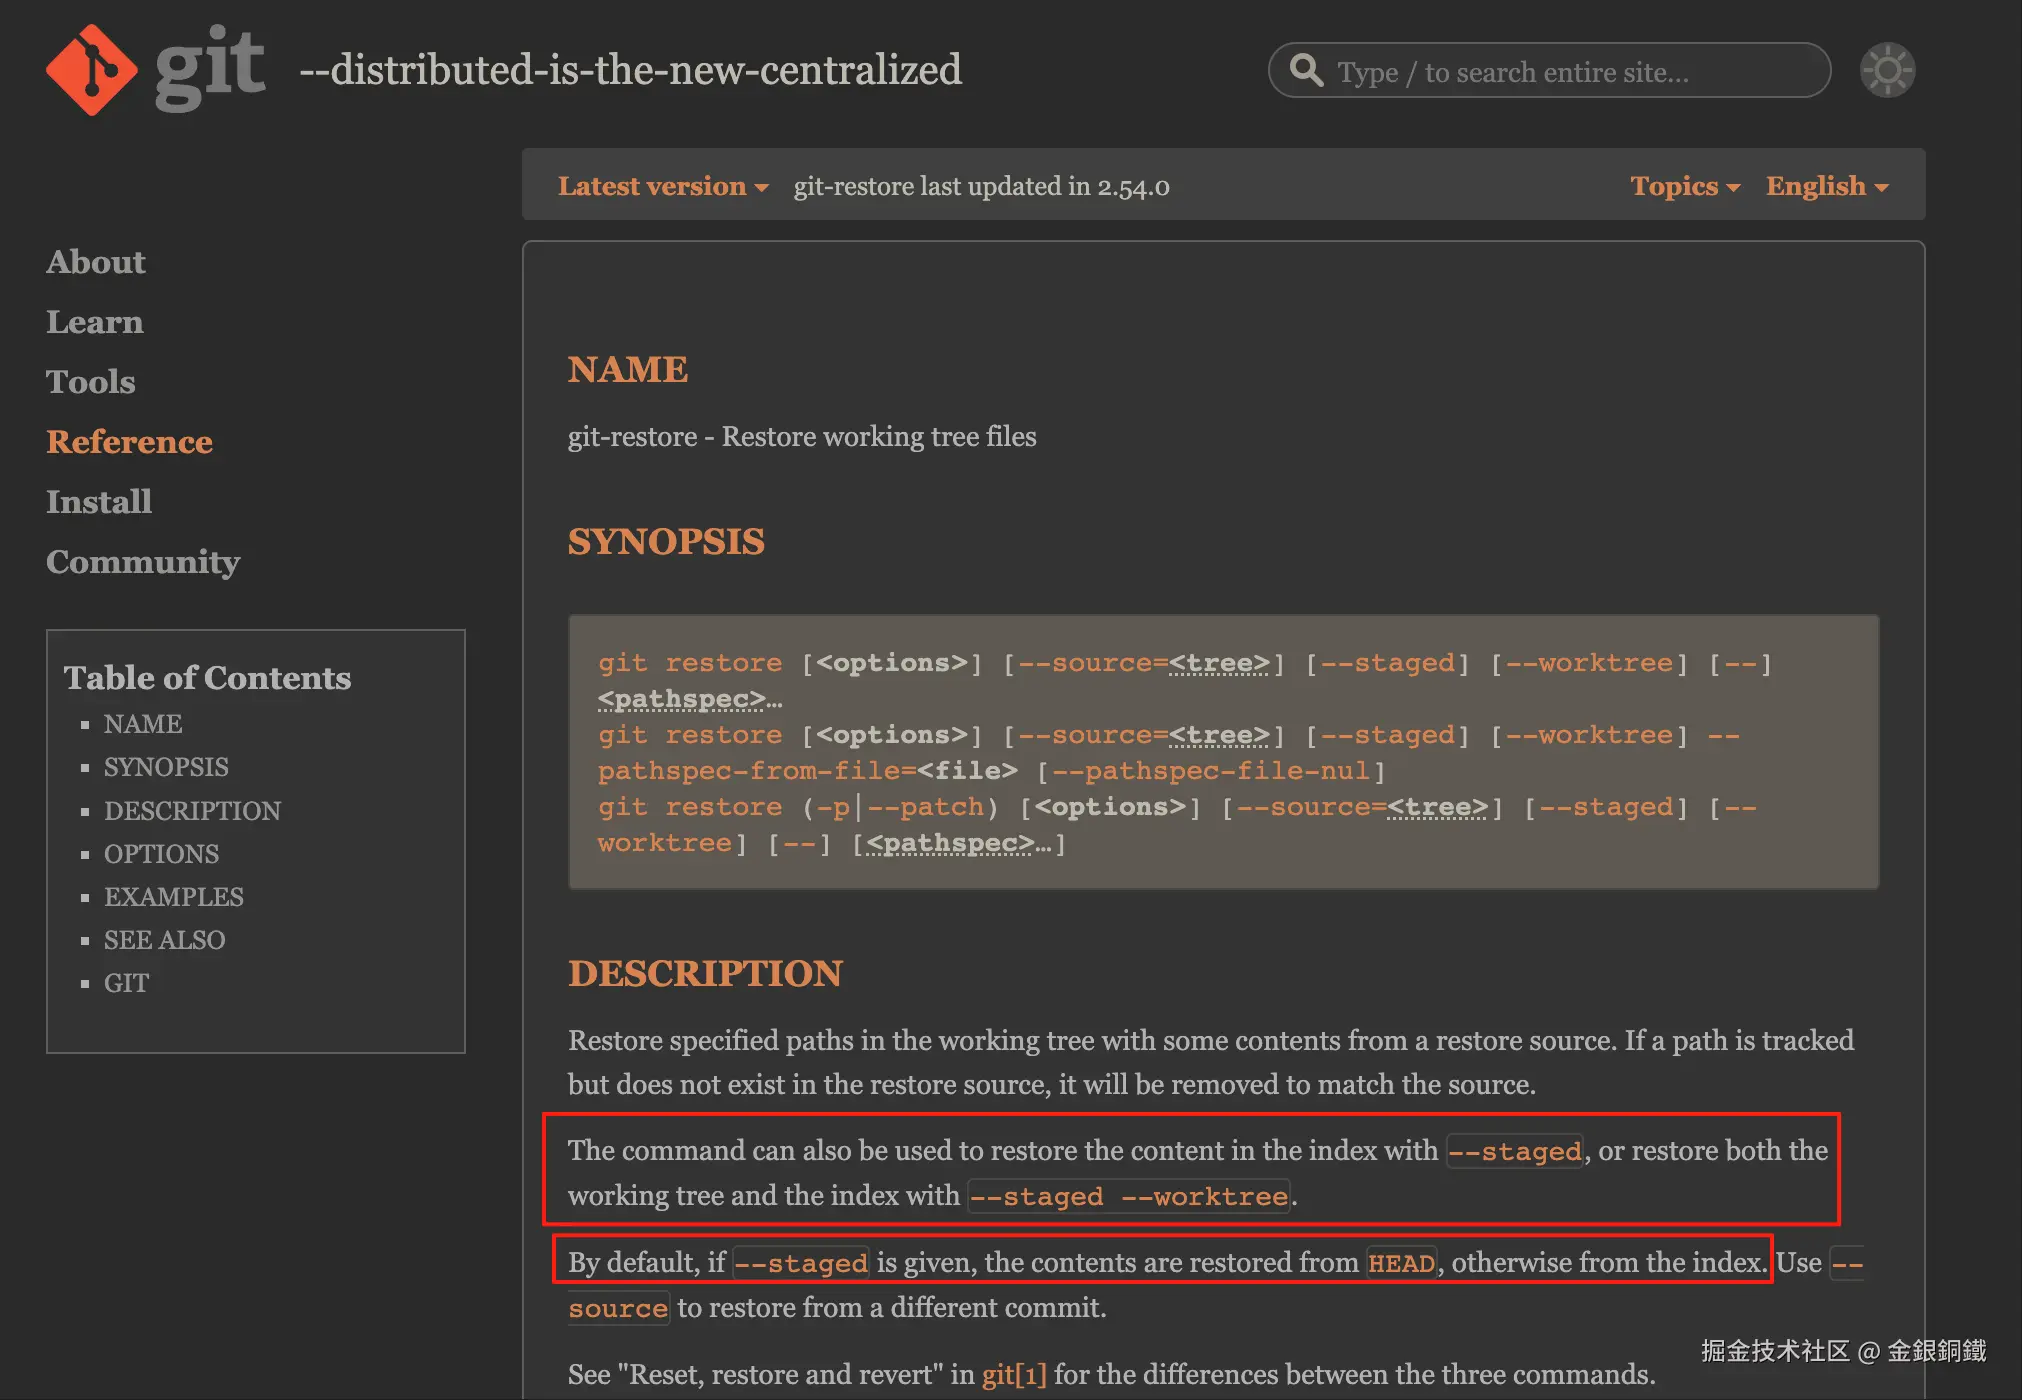Viewport: 2022px width, 1400px height.
Task: Jump to DESCRIPTION in Table of Contents
Action: click(x=192, y=811)
